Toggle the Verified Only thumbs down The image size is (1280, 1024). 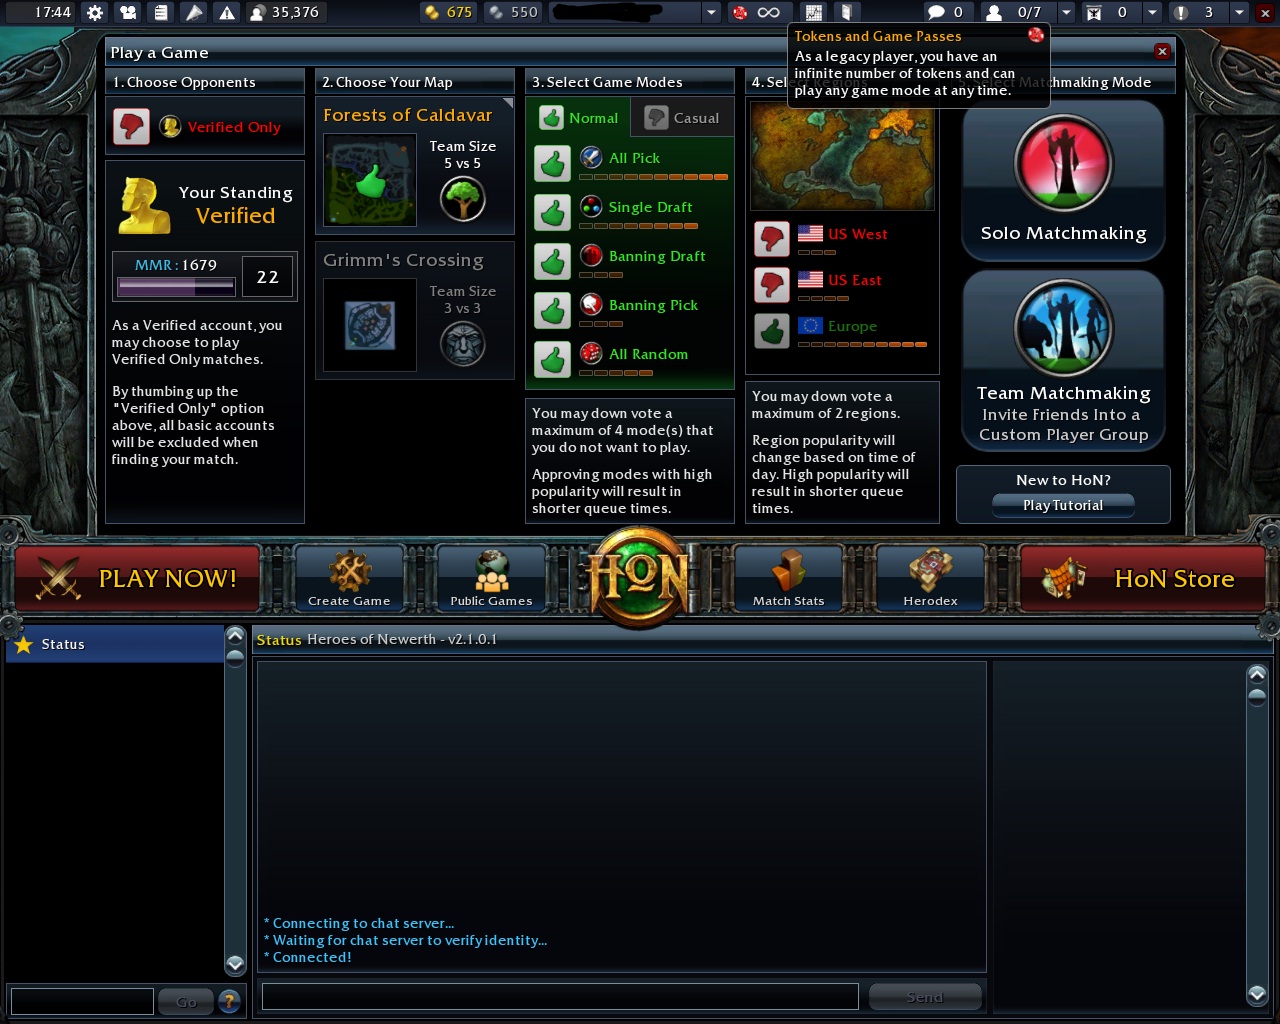point(131,127)
